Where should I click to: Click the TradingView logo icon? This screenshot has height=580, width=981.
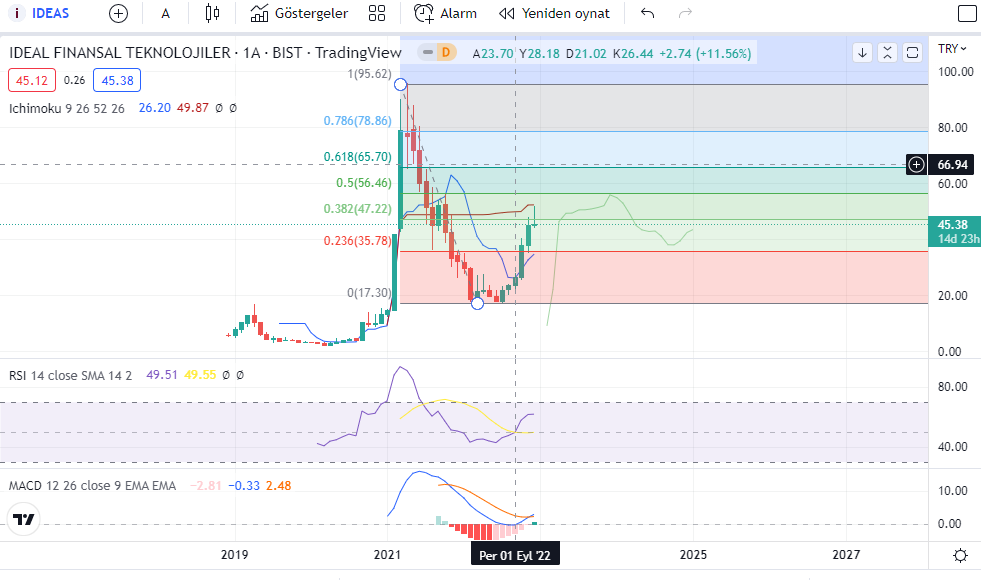(24, 519)
